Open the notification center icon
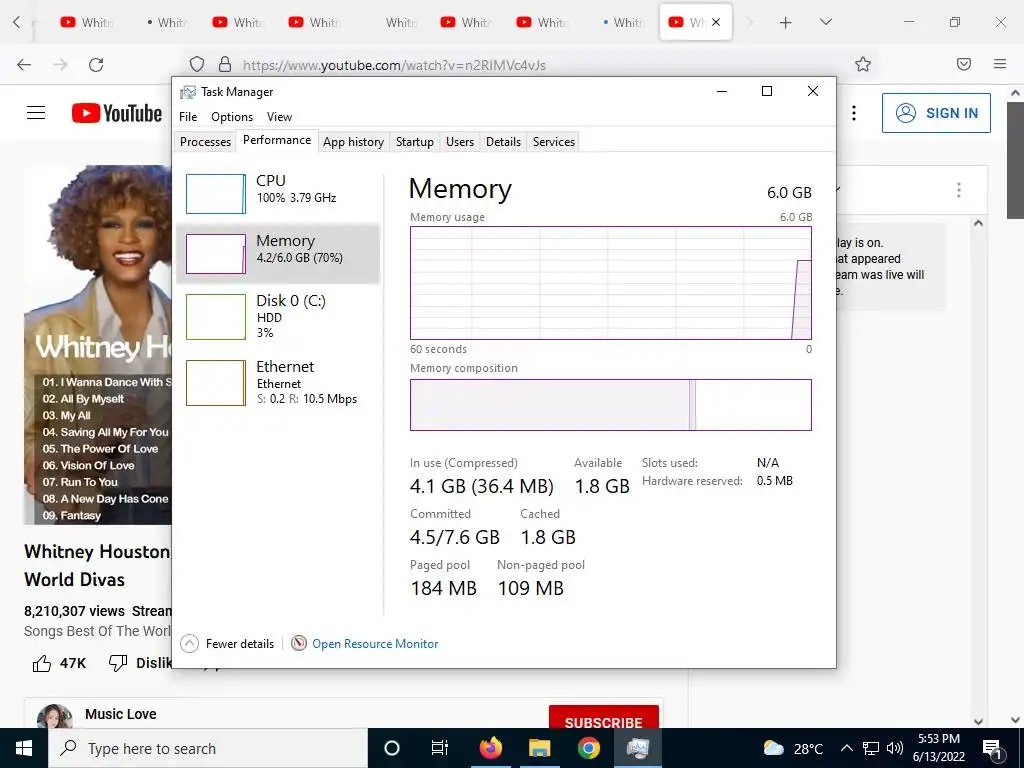The width and height of the screenshot is (1024, 768). click(x=993, y=749)
